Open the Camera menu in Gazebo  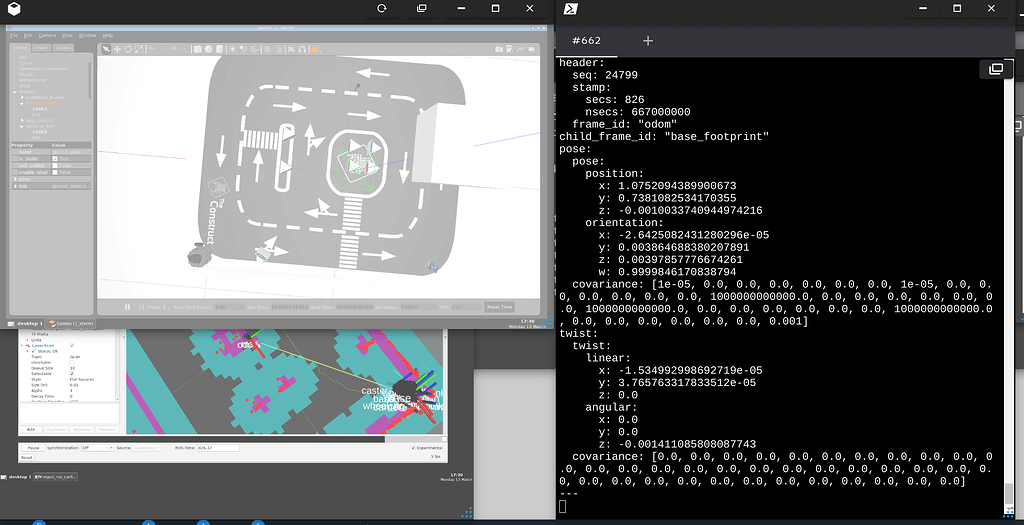click(x=47, y=35)
